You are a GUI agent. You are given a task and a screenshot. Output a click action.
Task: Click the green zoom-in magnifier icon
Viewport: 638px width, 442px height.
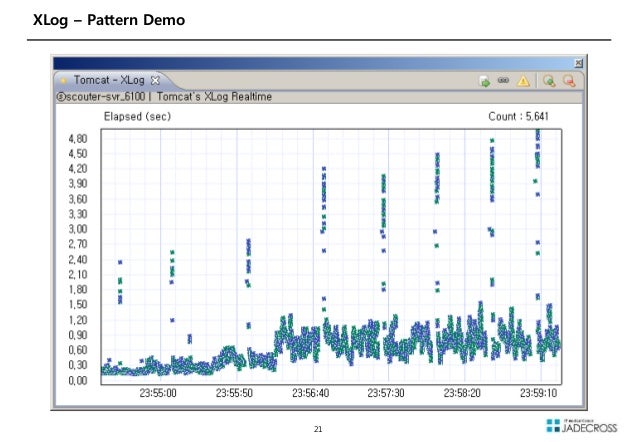(x=548, y=80)
